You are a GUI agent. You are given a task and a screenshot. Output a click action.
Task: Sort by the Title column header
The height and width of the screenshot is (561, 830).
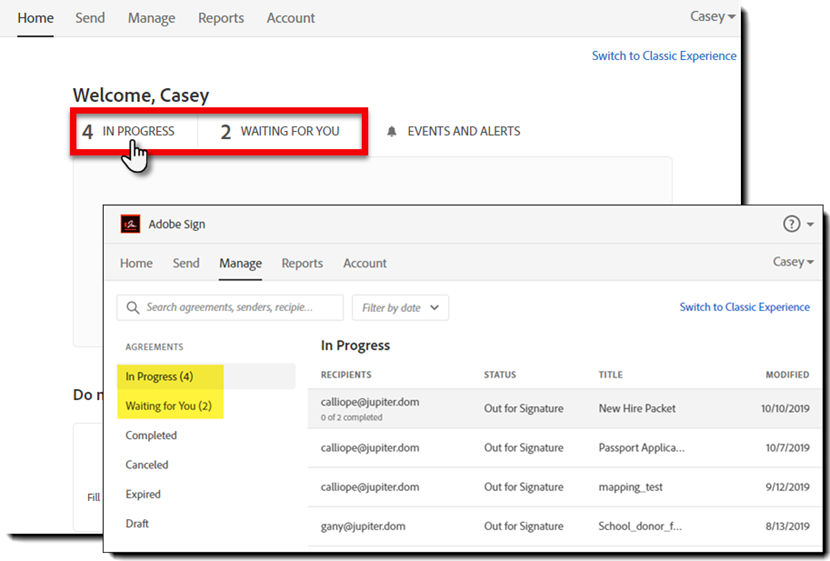pos(610,375)
